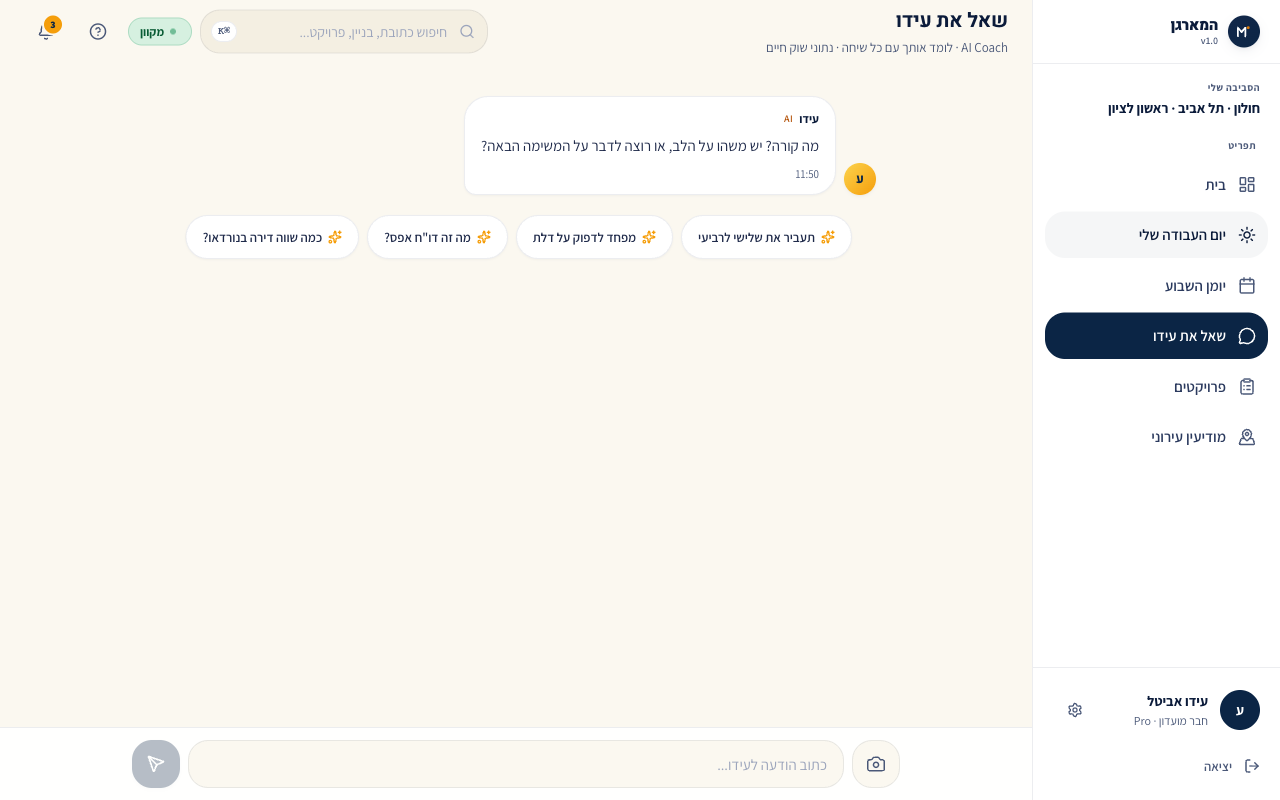Click the suggestion chip מה זה דו"ח אפס?

(x=438, y=237)
